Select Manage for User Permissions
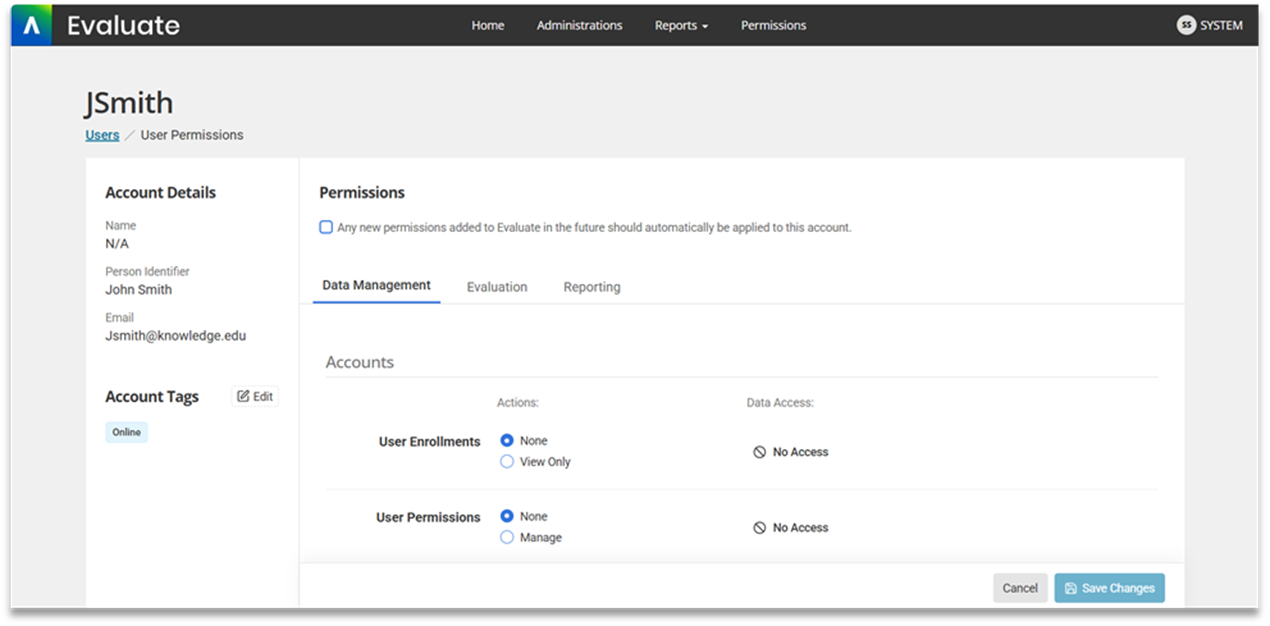This screenshot has width=1270, height=626. click(507, 537)
